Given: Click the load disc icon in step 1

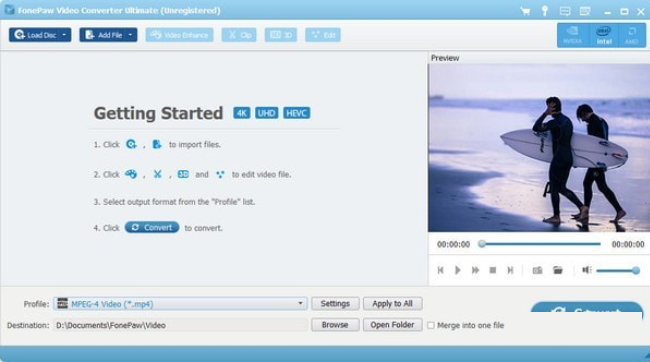Looking at the screenshot, I should click(131, 144).
